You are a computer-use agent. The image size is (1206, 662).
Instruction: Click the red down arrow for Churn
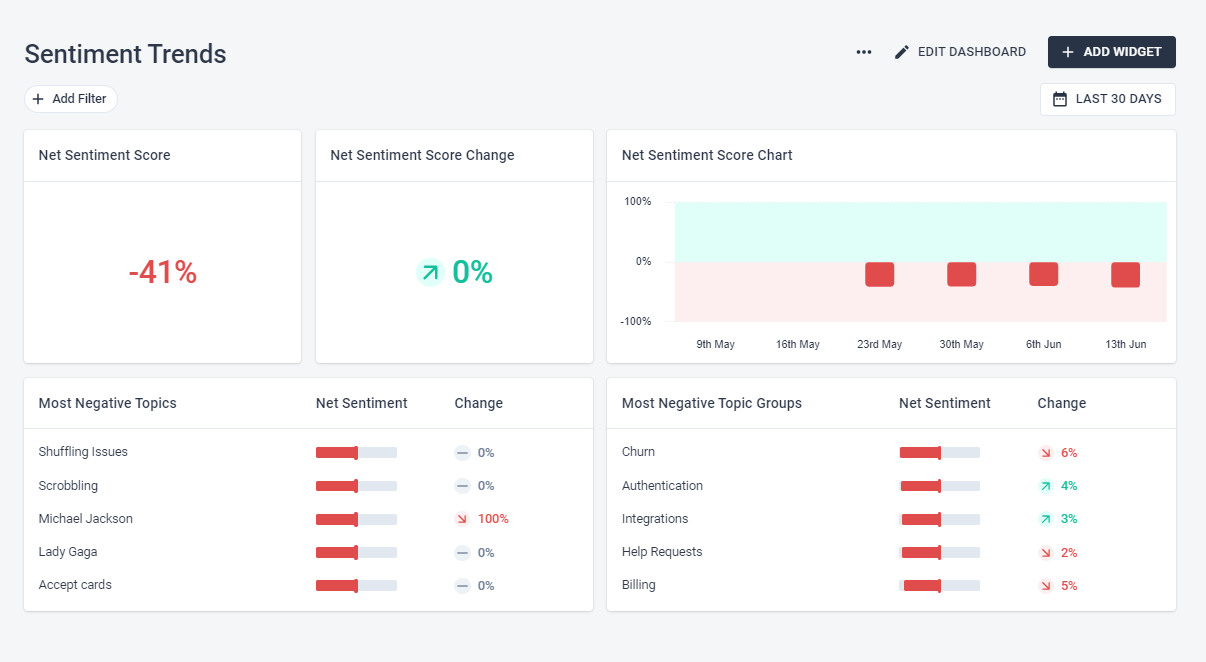[1045, 453]
